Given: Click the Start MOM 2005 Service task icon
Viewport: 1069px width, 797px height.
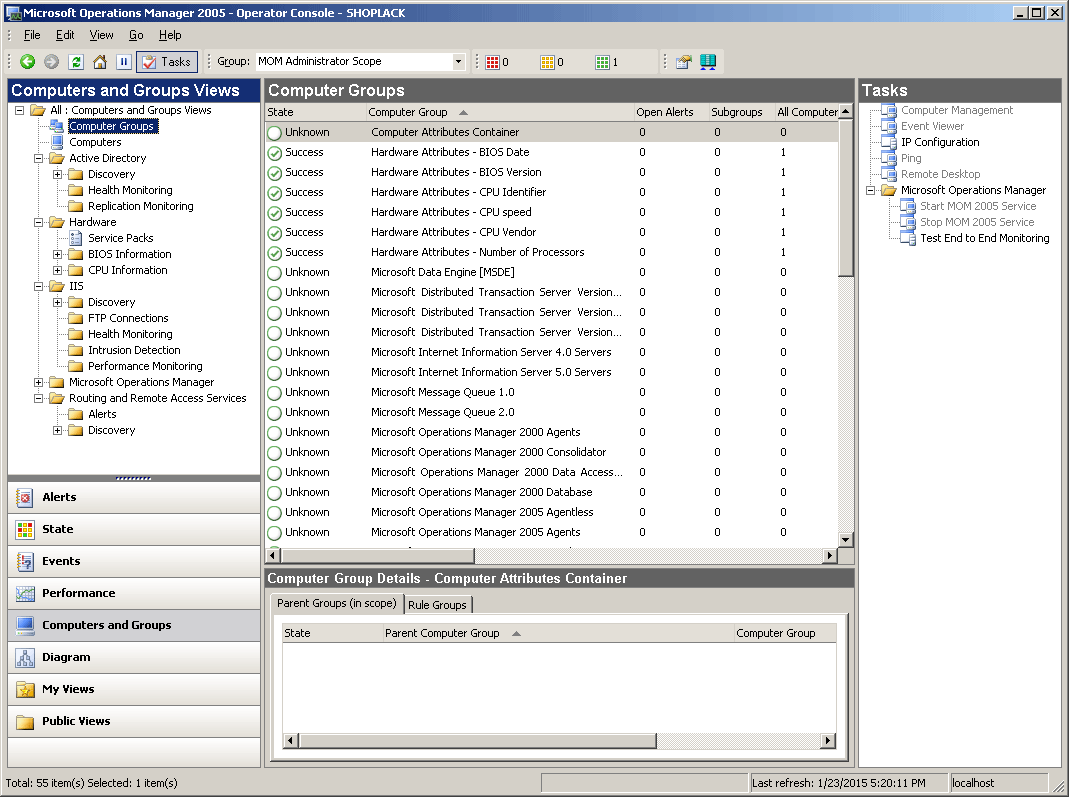Looking at the screenshot, I should (908, 206).
